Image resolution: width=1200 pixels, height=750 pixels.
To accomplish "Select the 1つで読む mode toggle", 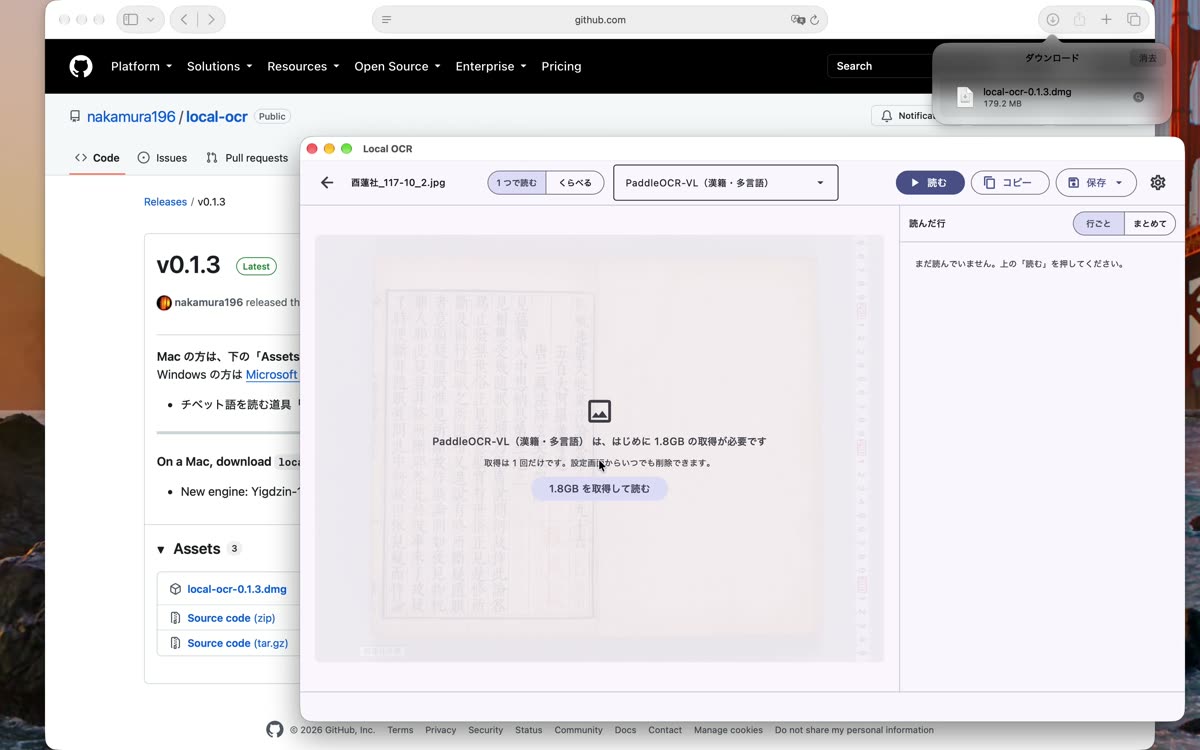I will click(x=517, y=183).
